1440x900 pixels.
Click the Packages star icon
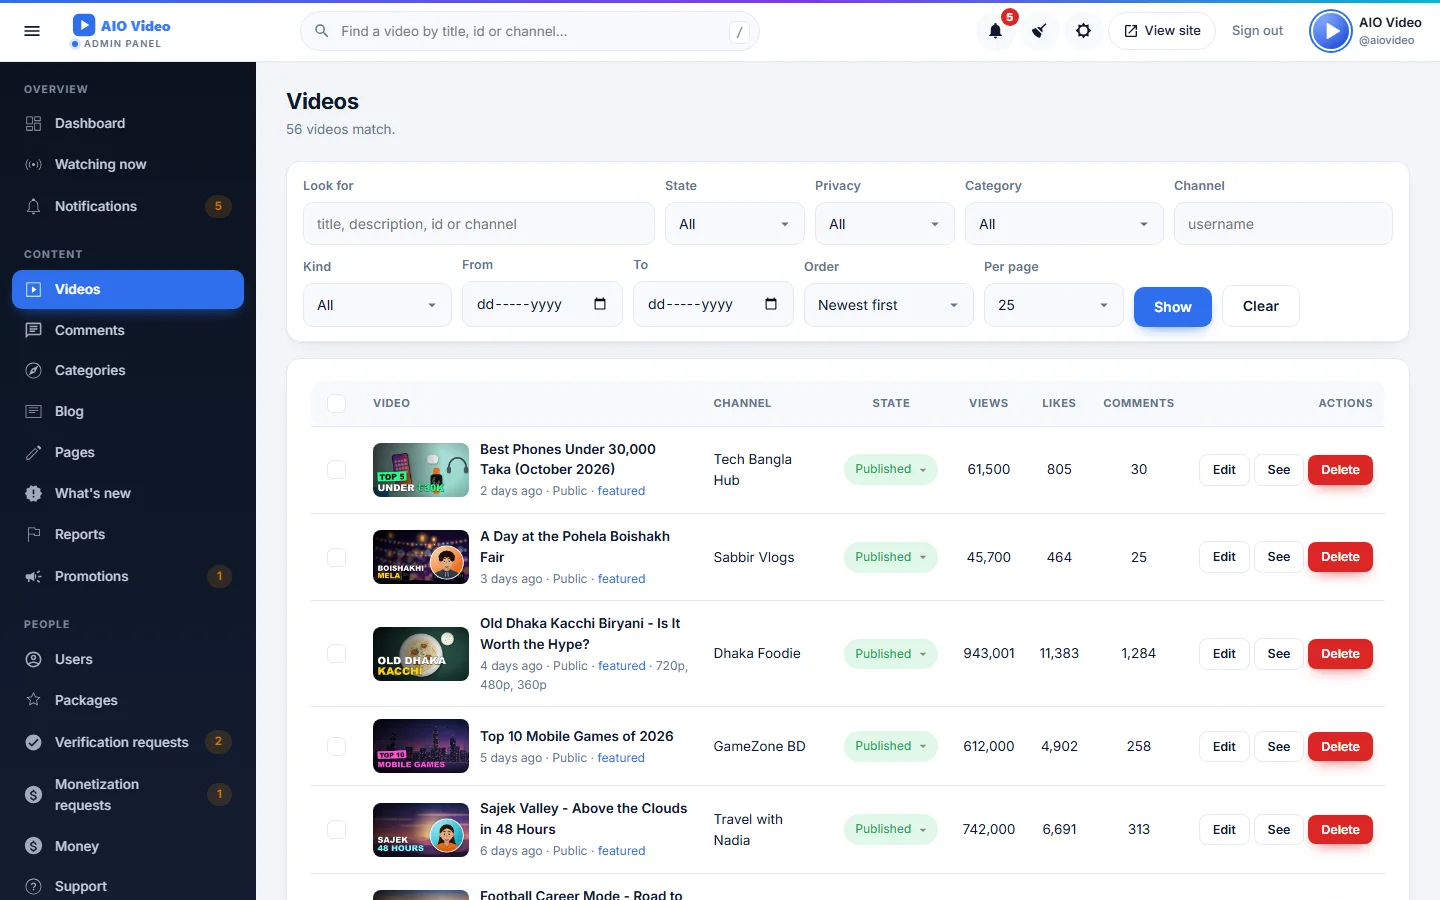pos(34,700)
